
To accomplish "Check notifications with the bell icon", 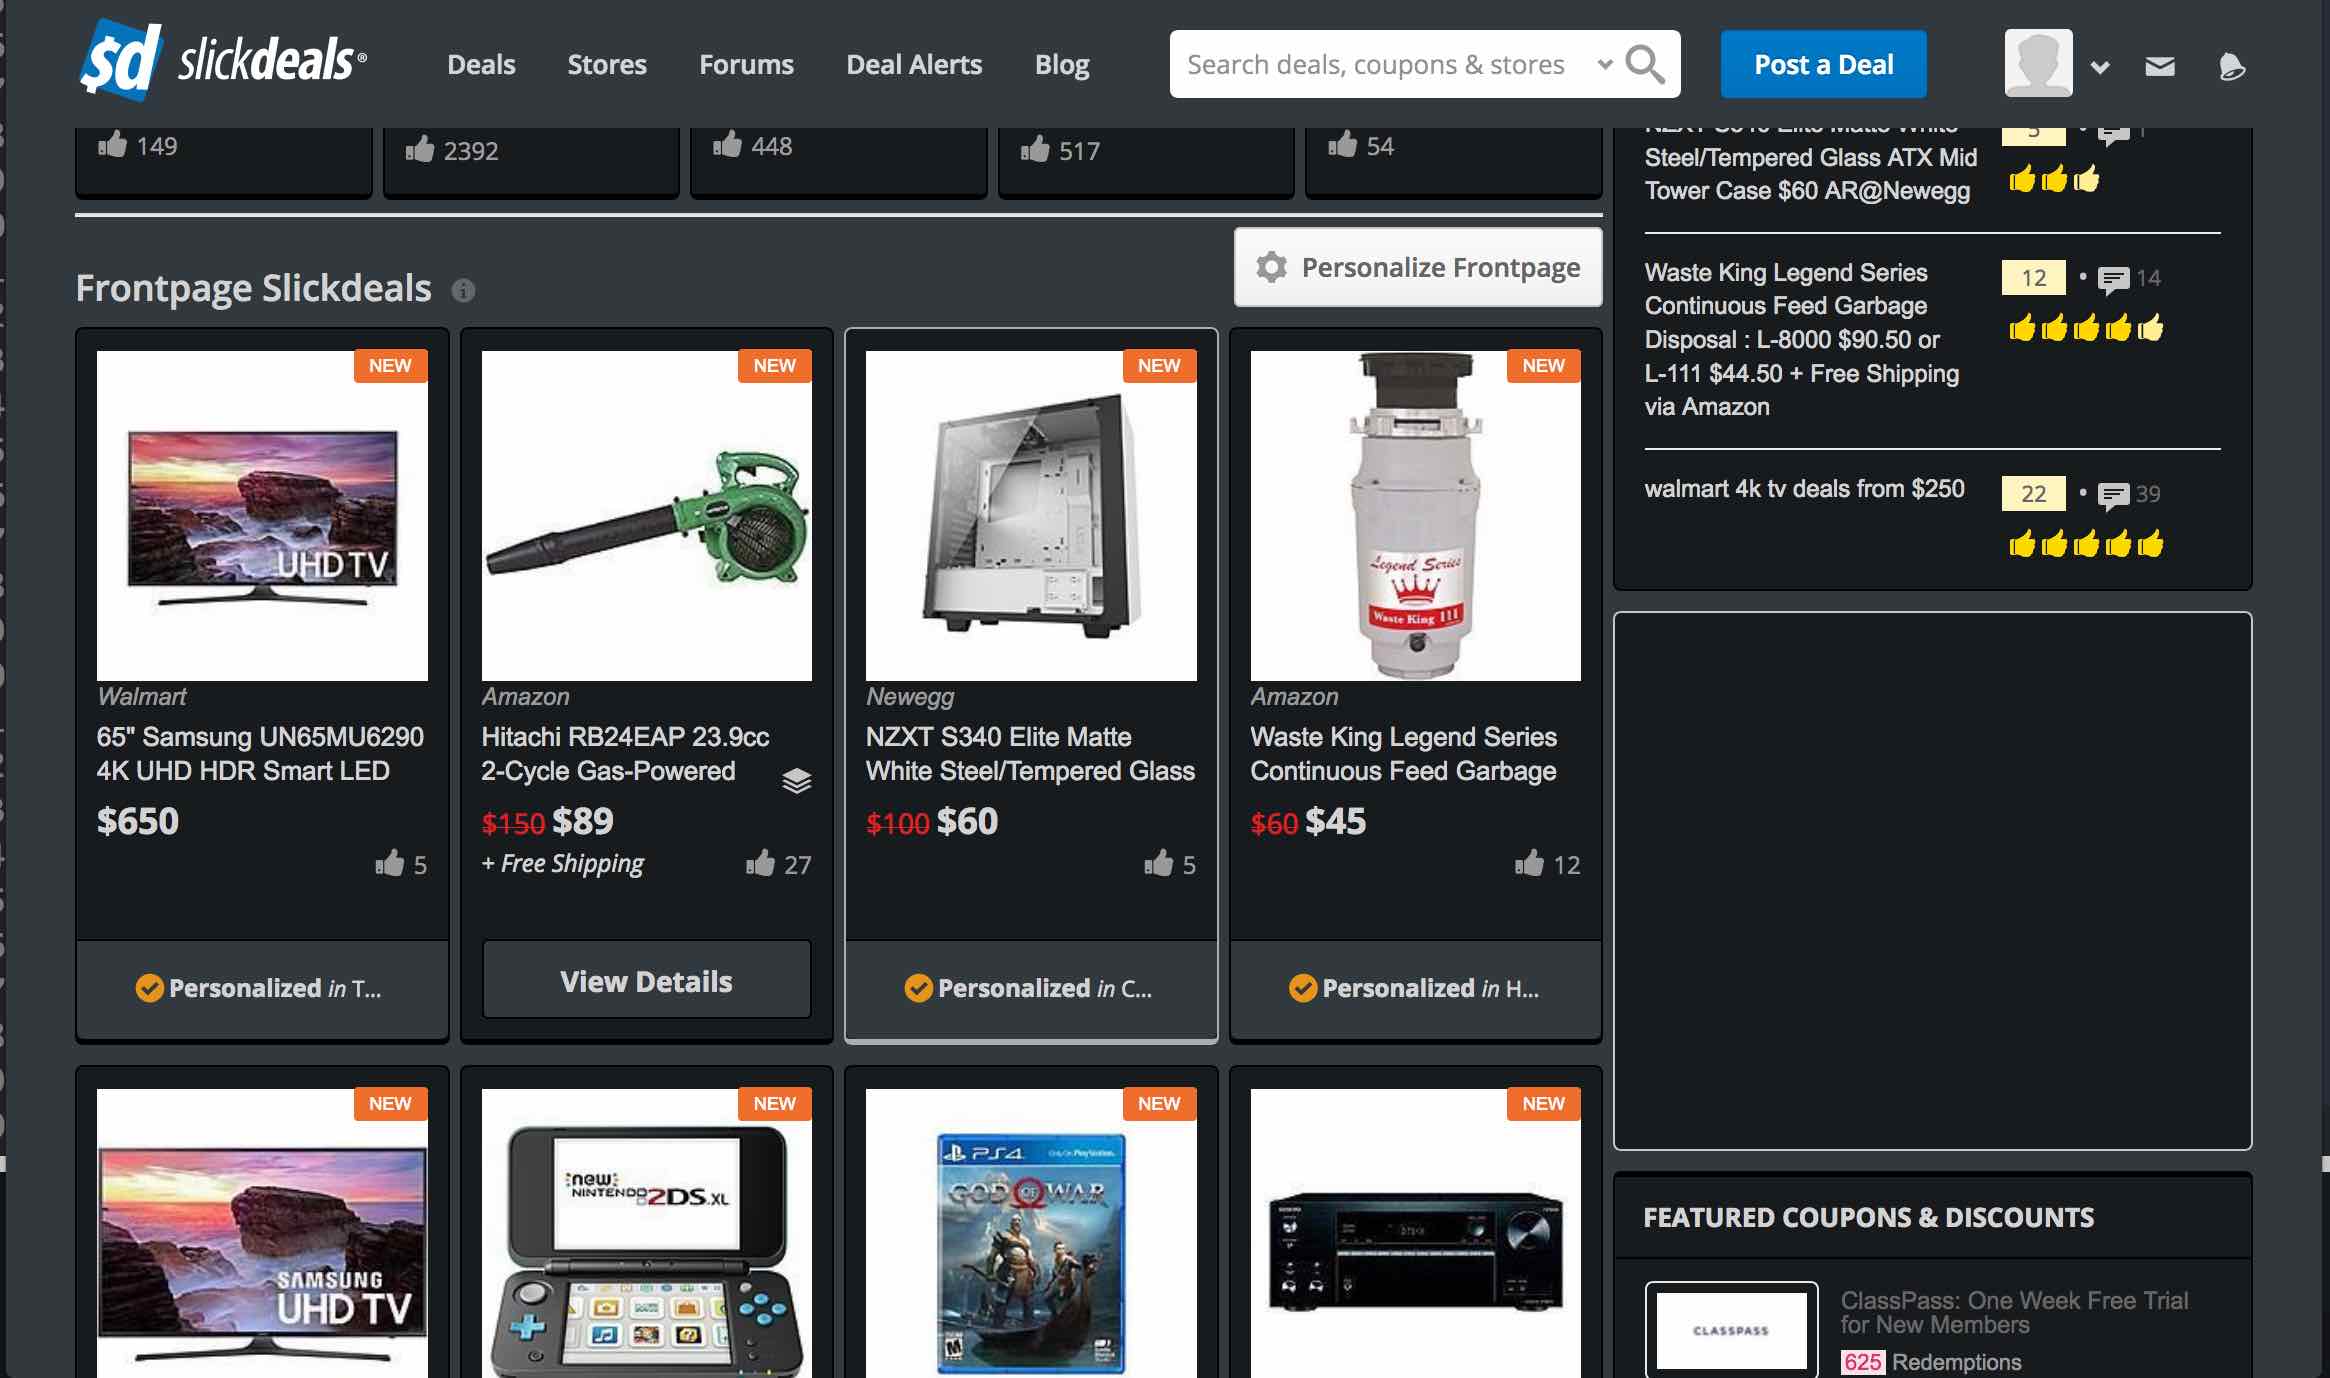I will click(x=2230, y=67).
